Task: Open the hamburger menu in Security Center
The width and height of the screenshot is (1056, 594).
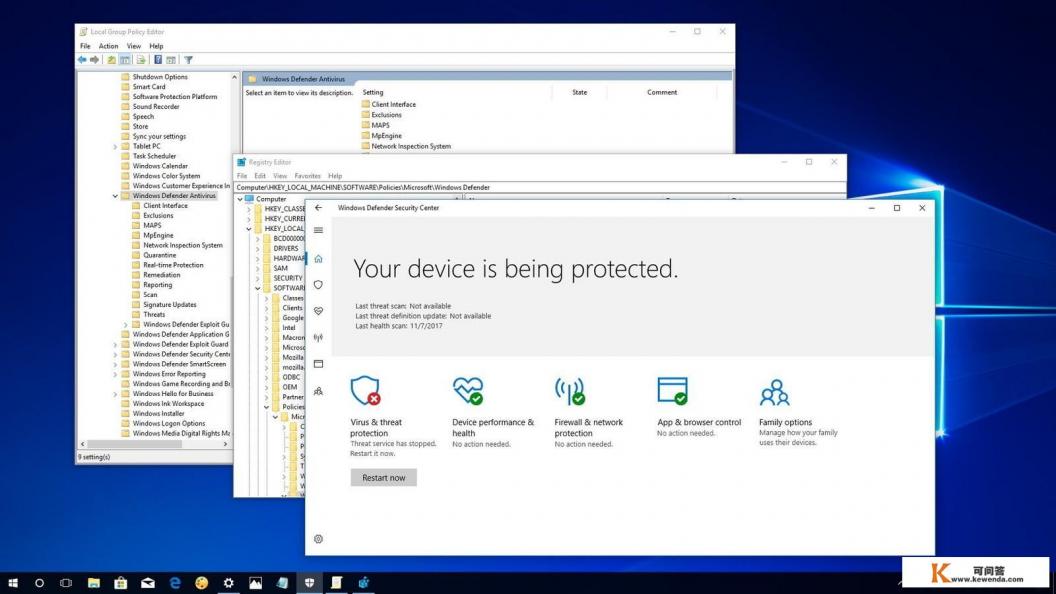Action: [x=319, y=230]
